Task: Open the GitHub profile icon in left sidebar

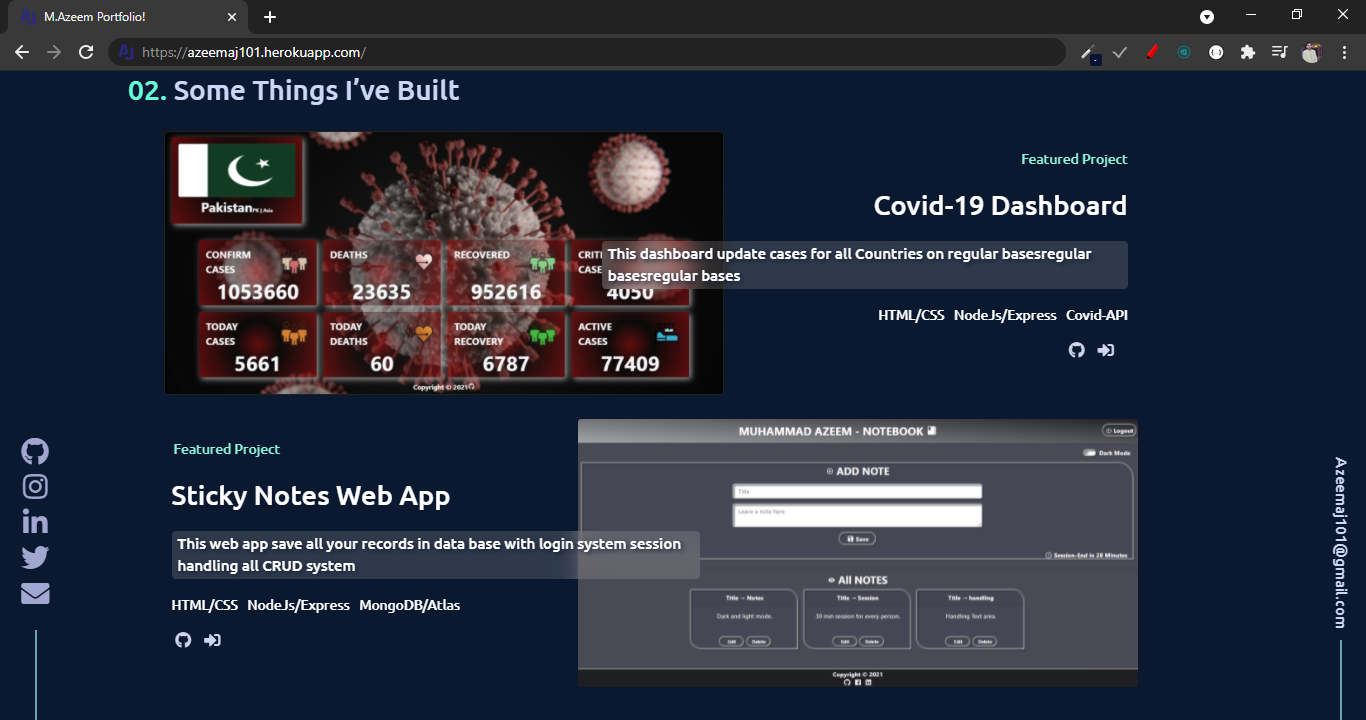Action: (x=35, y=451)
